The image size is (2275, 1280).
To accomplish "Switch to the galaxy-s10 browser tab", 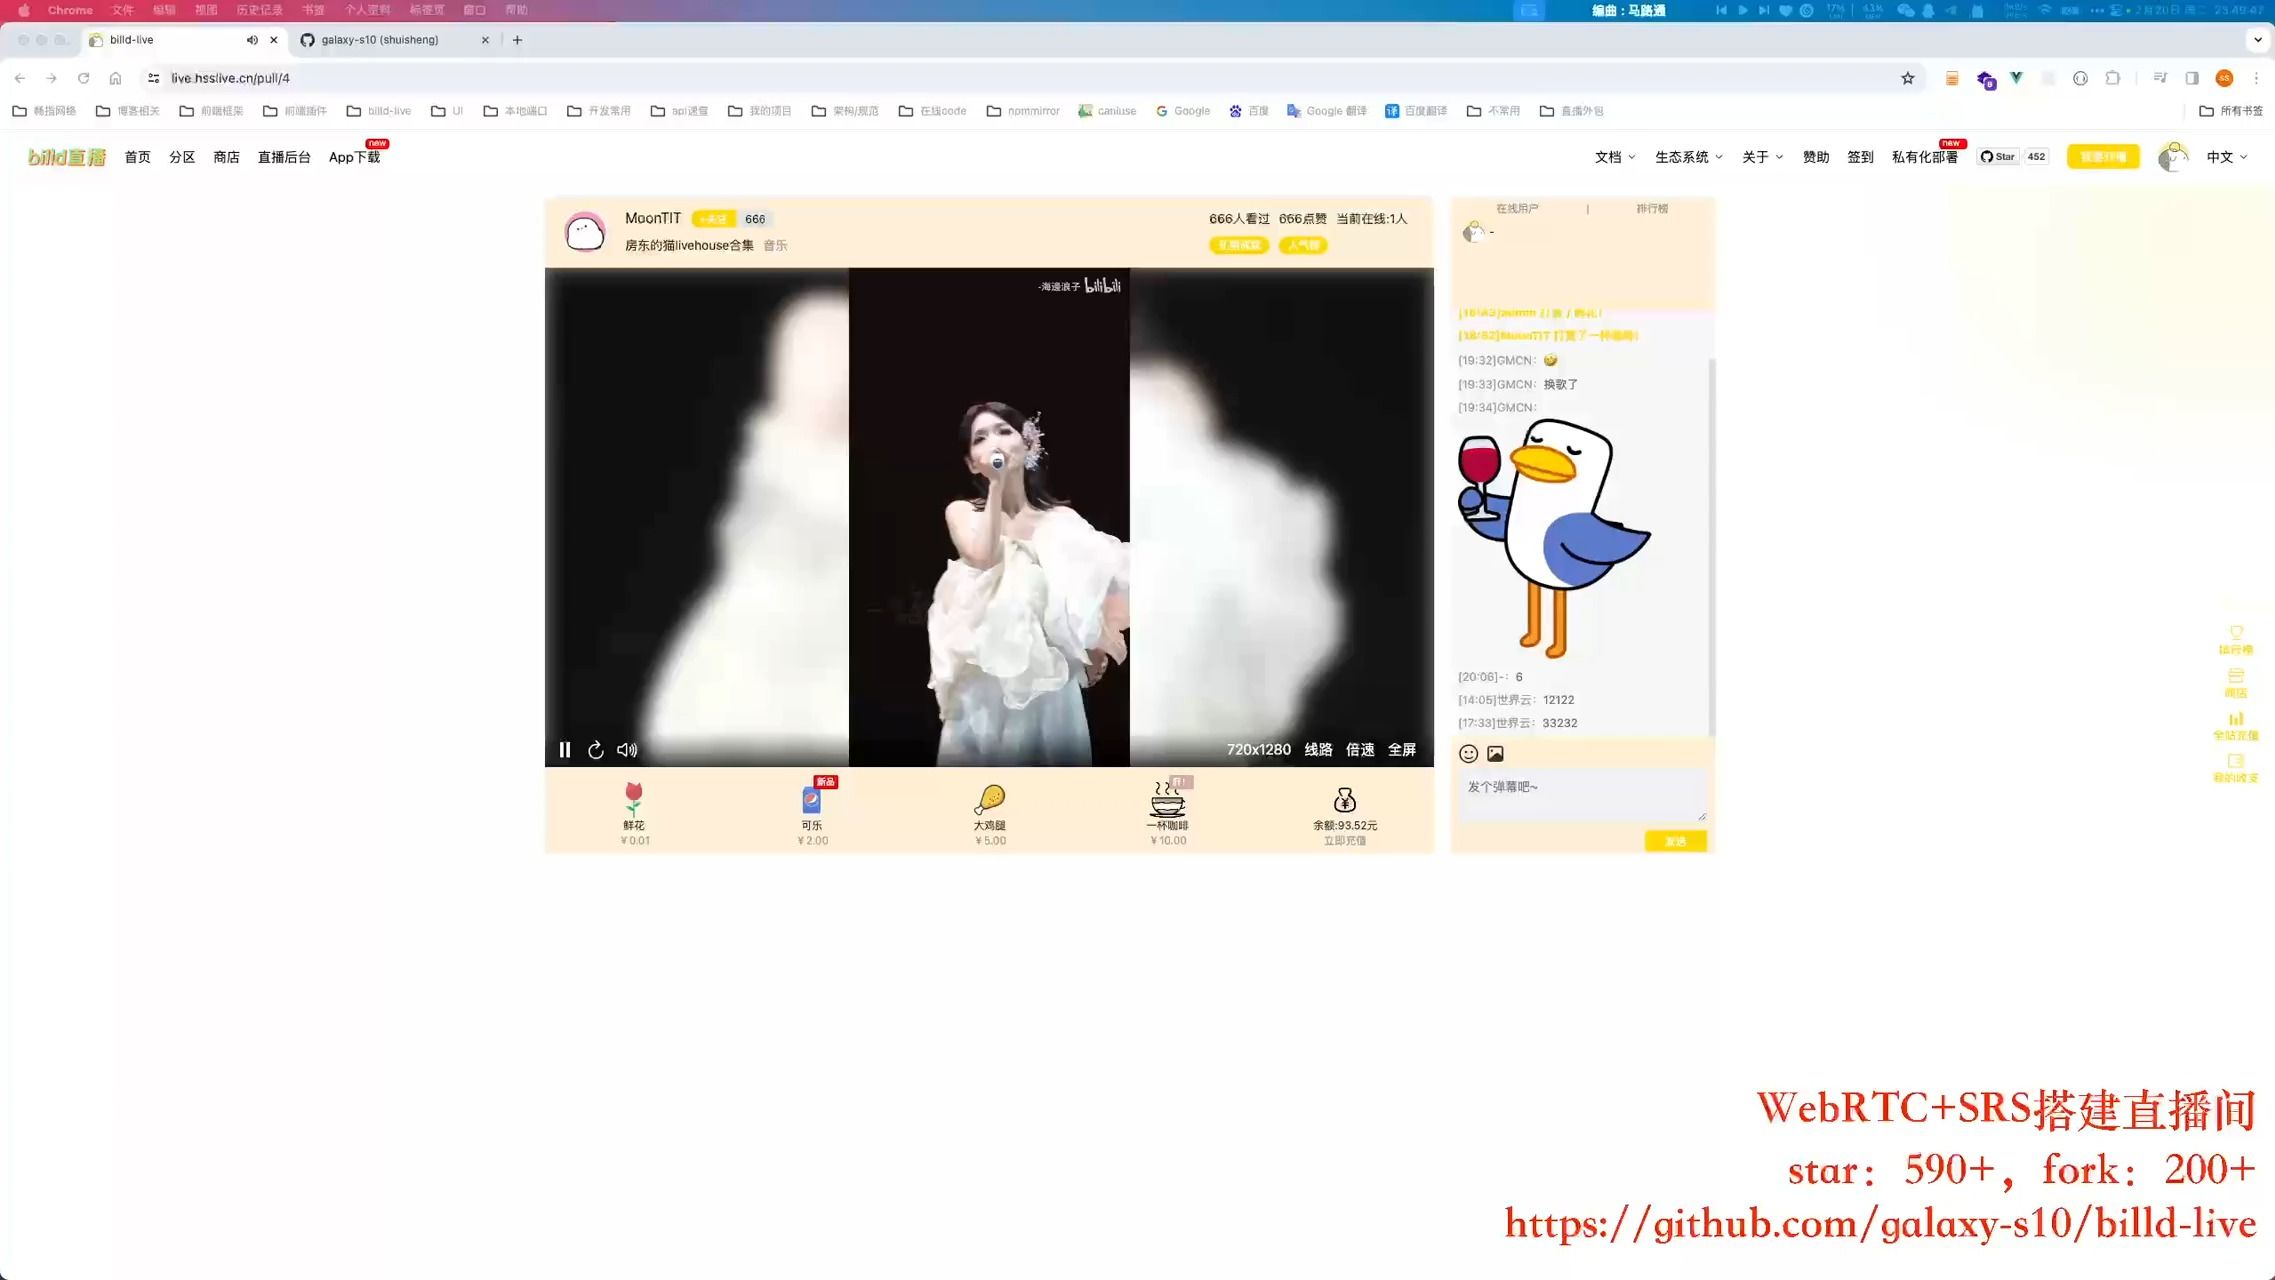I will point(380,40).
